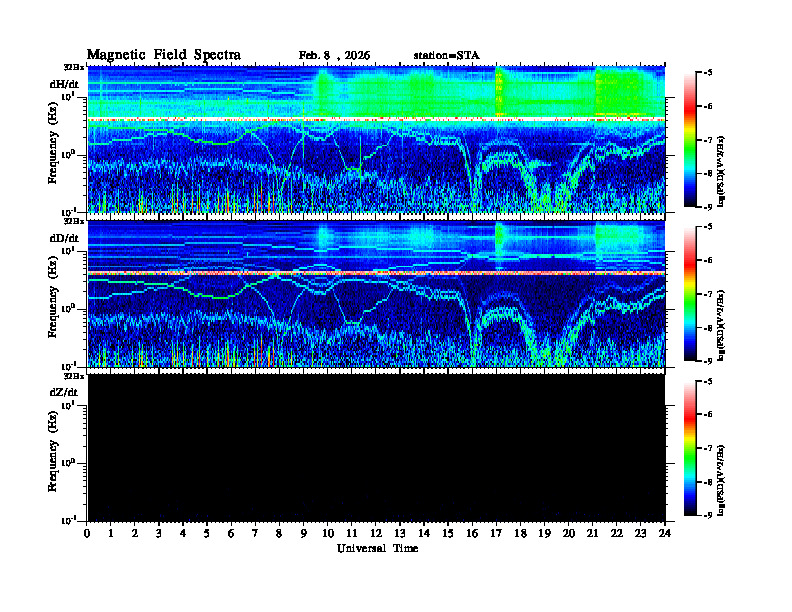Click the dD/dt spectrogram plot area
The height and width of the screenshot is (612, 792).
376,293
